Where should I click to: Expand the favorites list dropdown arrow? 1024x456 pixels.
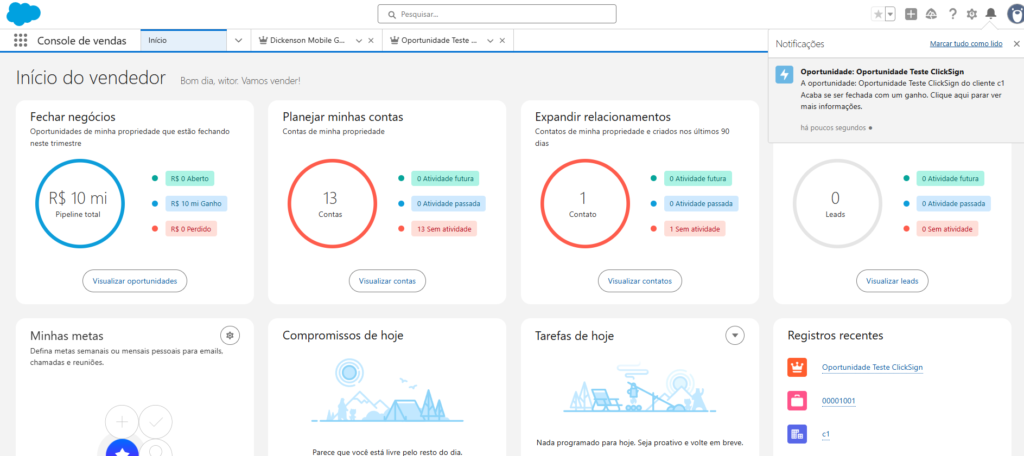pos(890,14)
